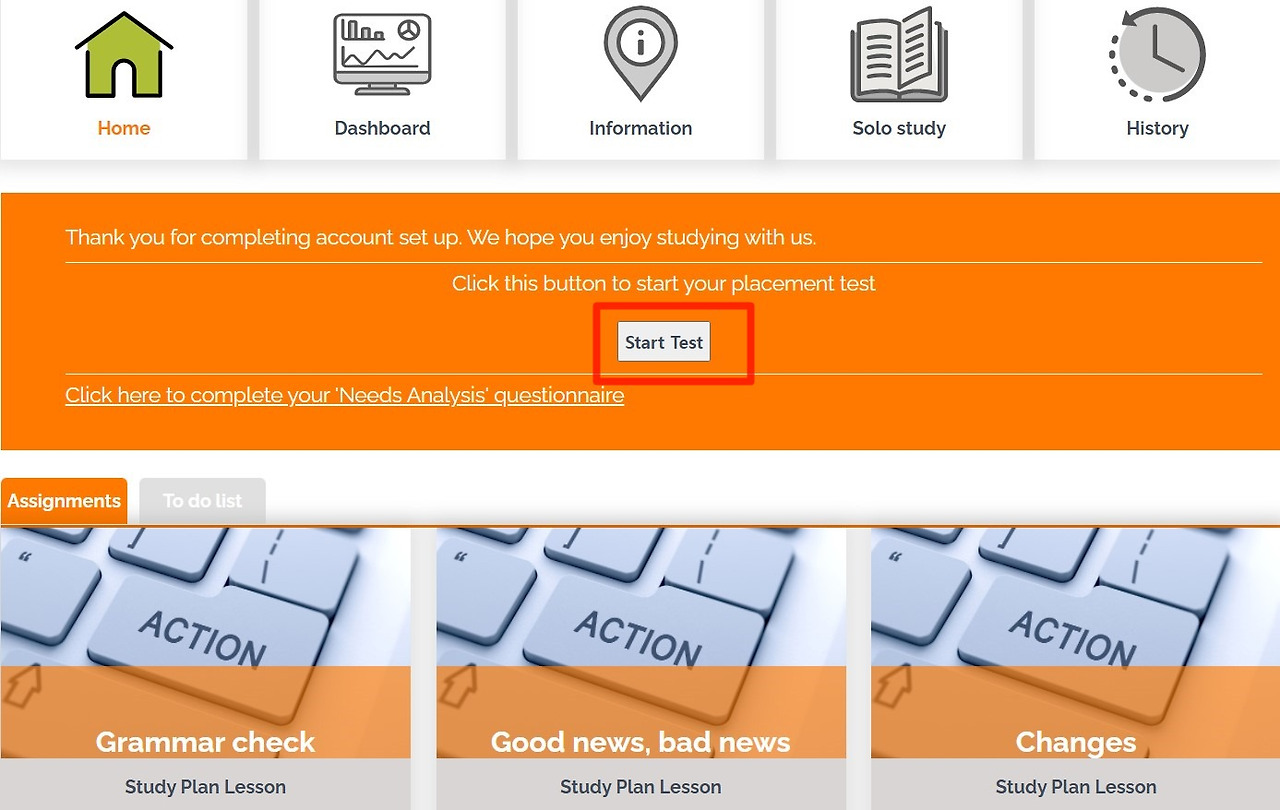Click Study Plan Lesson under Changes

1076,786
